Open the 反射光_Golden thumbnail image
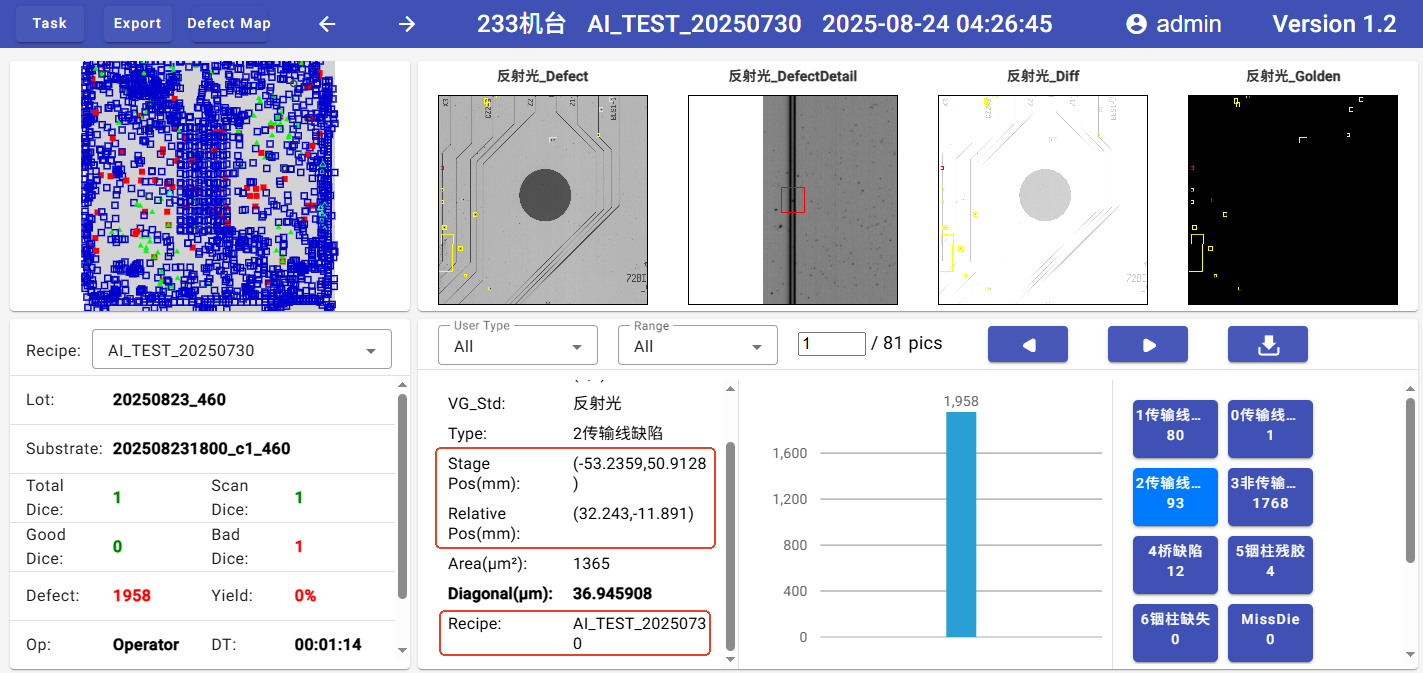This screenshot has height=673, width=1423. click(x=1292, y=200)
